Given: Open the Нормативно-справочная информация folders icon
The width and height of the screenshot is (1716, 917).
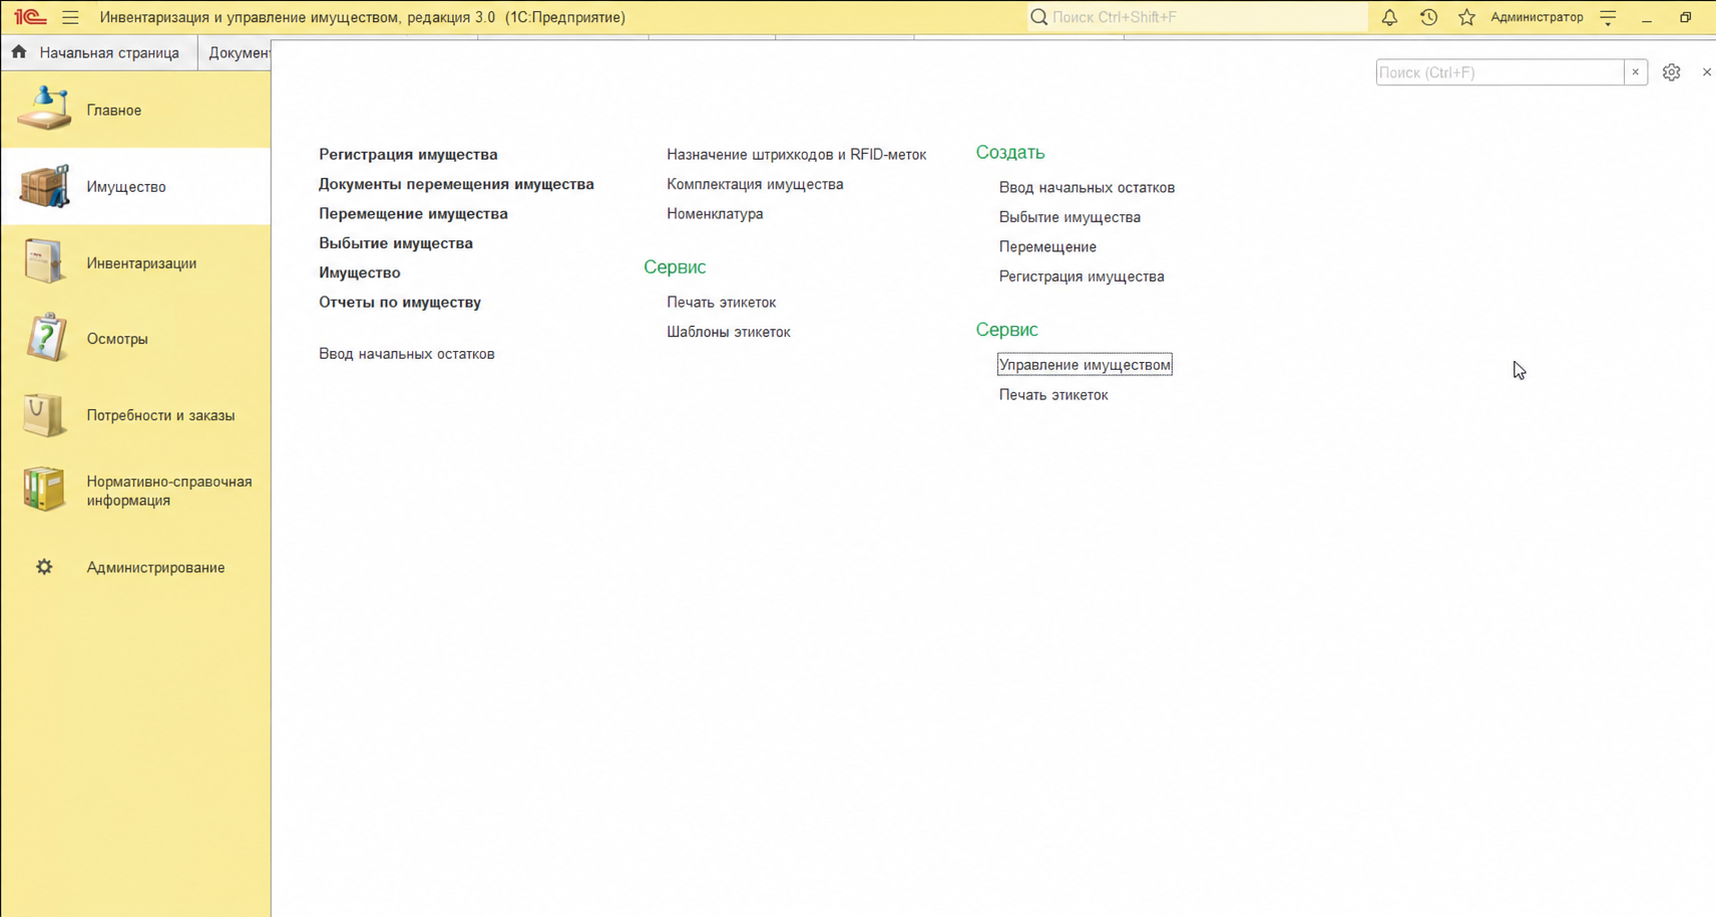Looking at the screenshot, I should click(45, 490).
